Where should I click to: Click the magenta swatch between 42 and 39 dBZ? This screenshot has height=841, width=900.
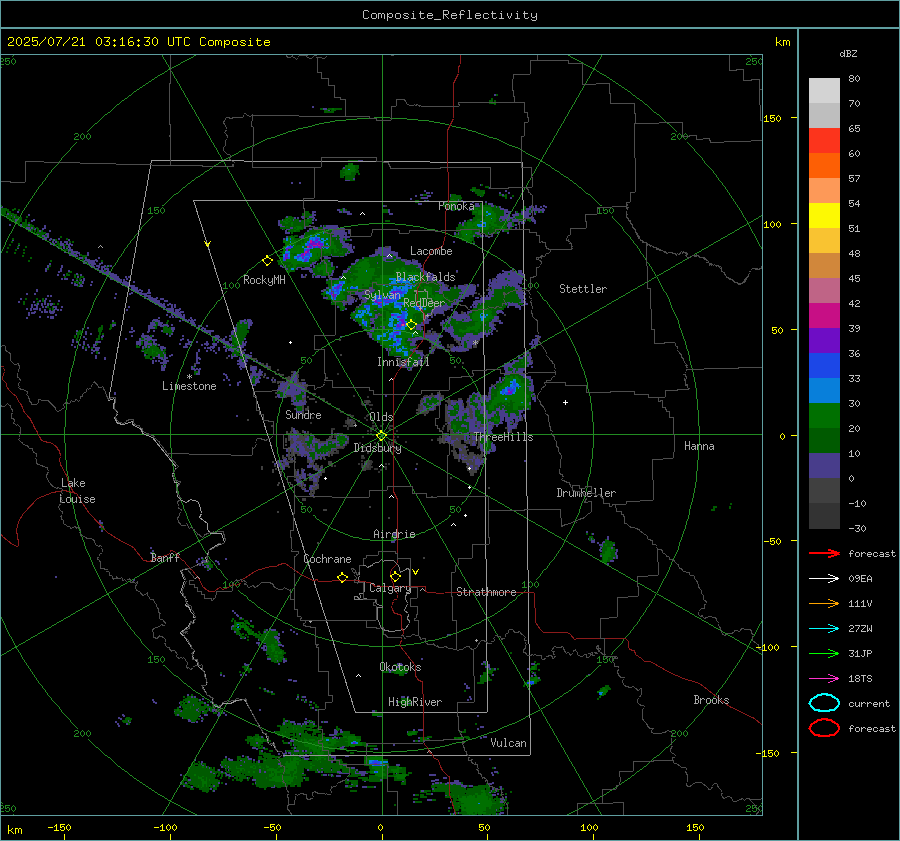(x=824, y=316)
